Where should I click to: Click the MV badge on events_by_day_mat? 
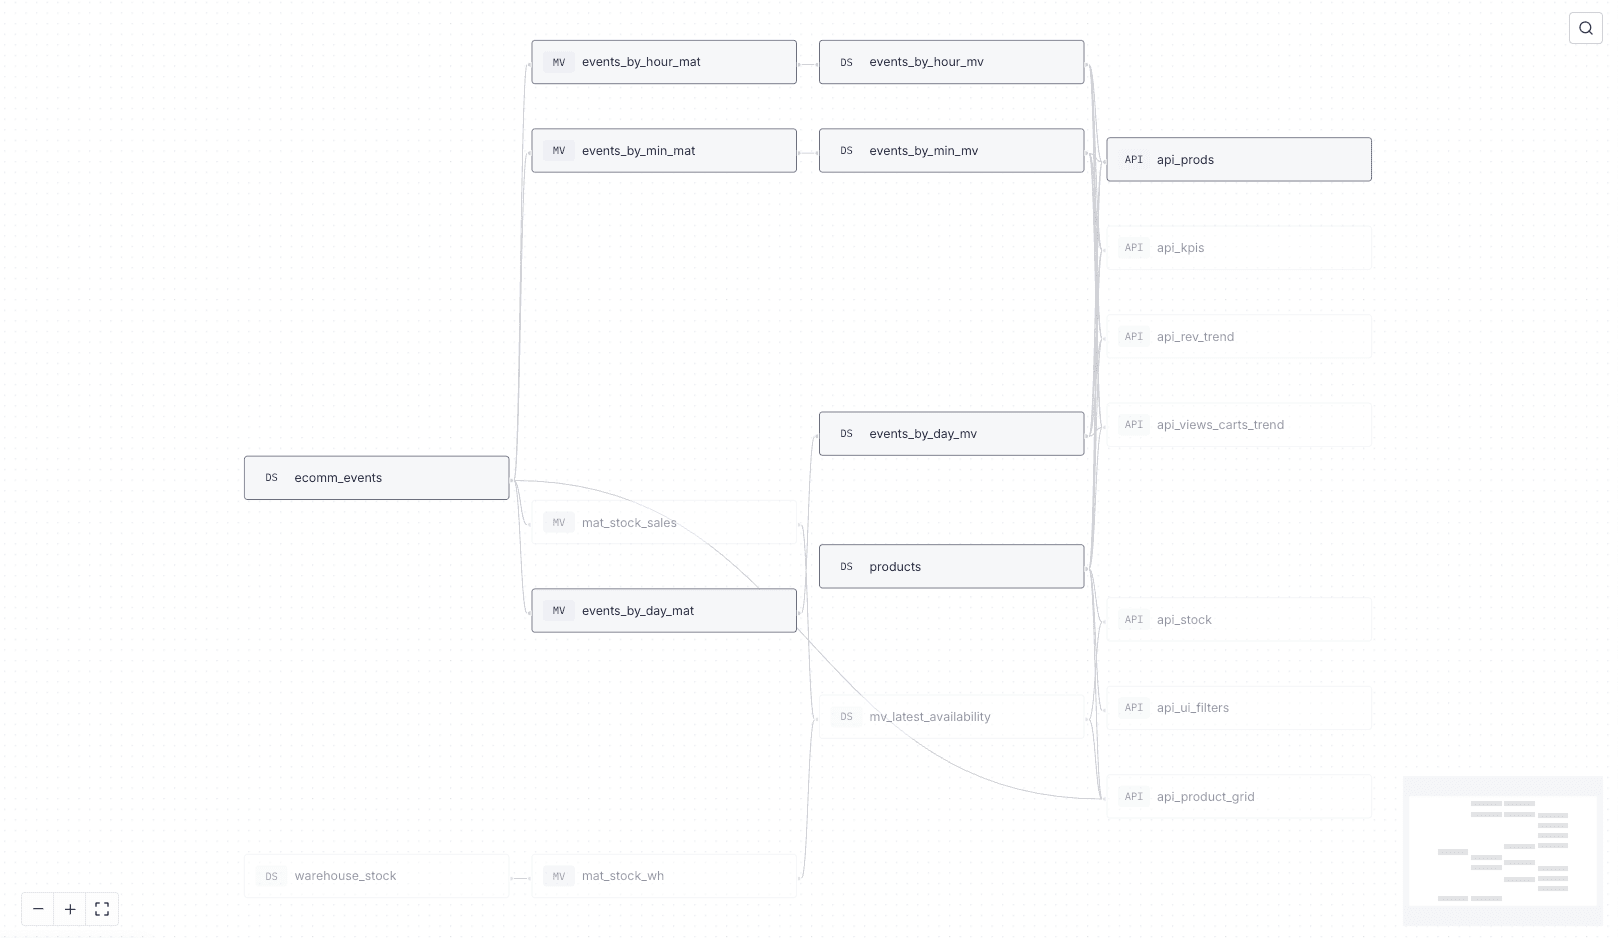[x=558, y=610]
